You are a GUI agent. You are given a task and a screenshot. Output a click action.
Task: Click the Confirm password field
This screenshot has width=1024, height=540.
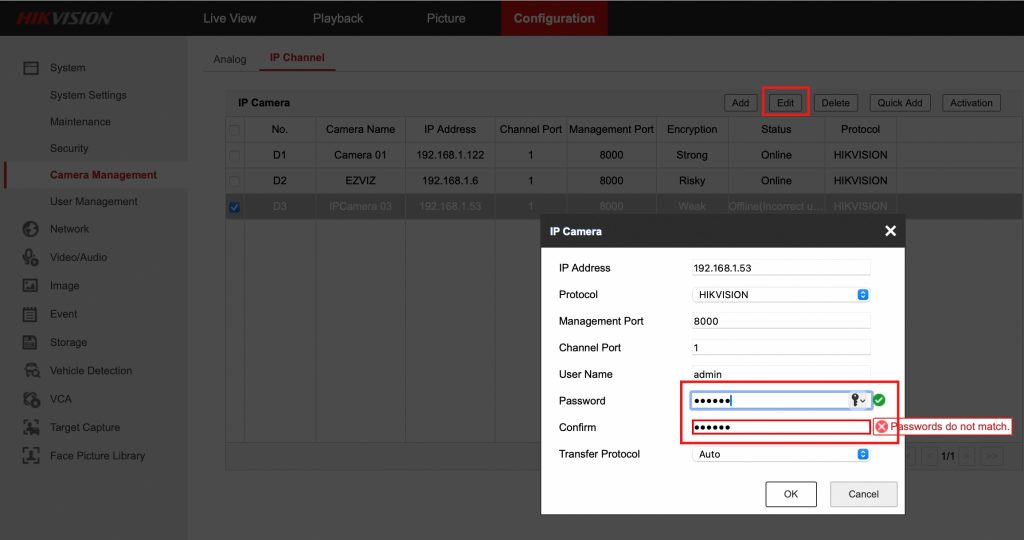click(x=780, y=427)
